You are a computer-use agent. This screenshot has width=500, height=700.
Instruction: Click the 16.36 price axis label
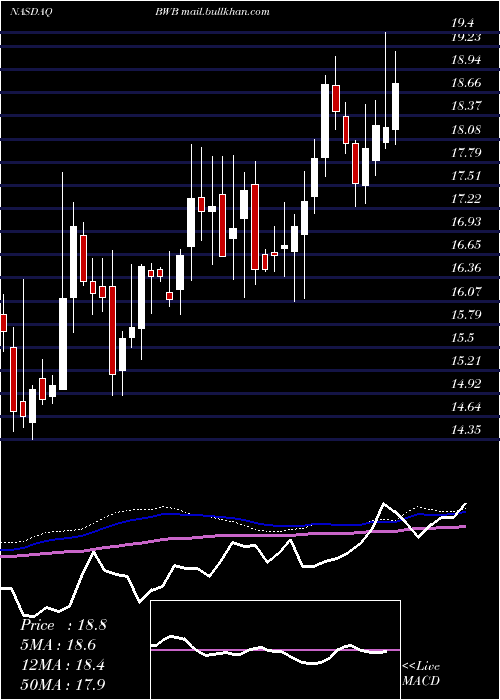click(466, 268)
